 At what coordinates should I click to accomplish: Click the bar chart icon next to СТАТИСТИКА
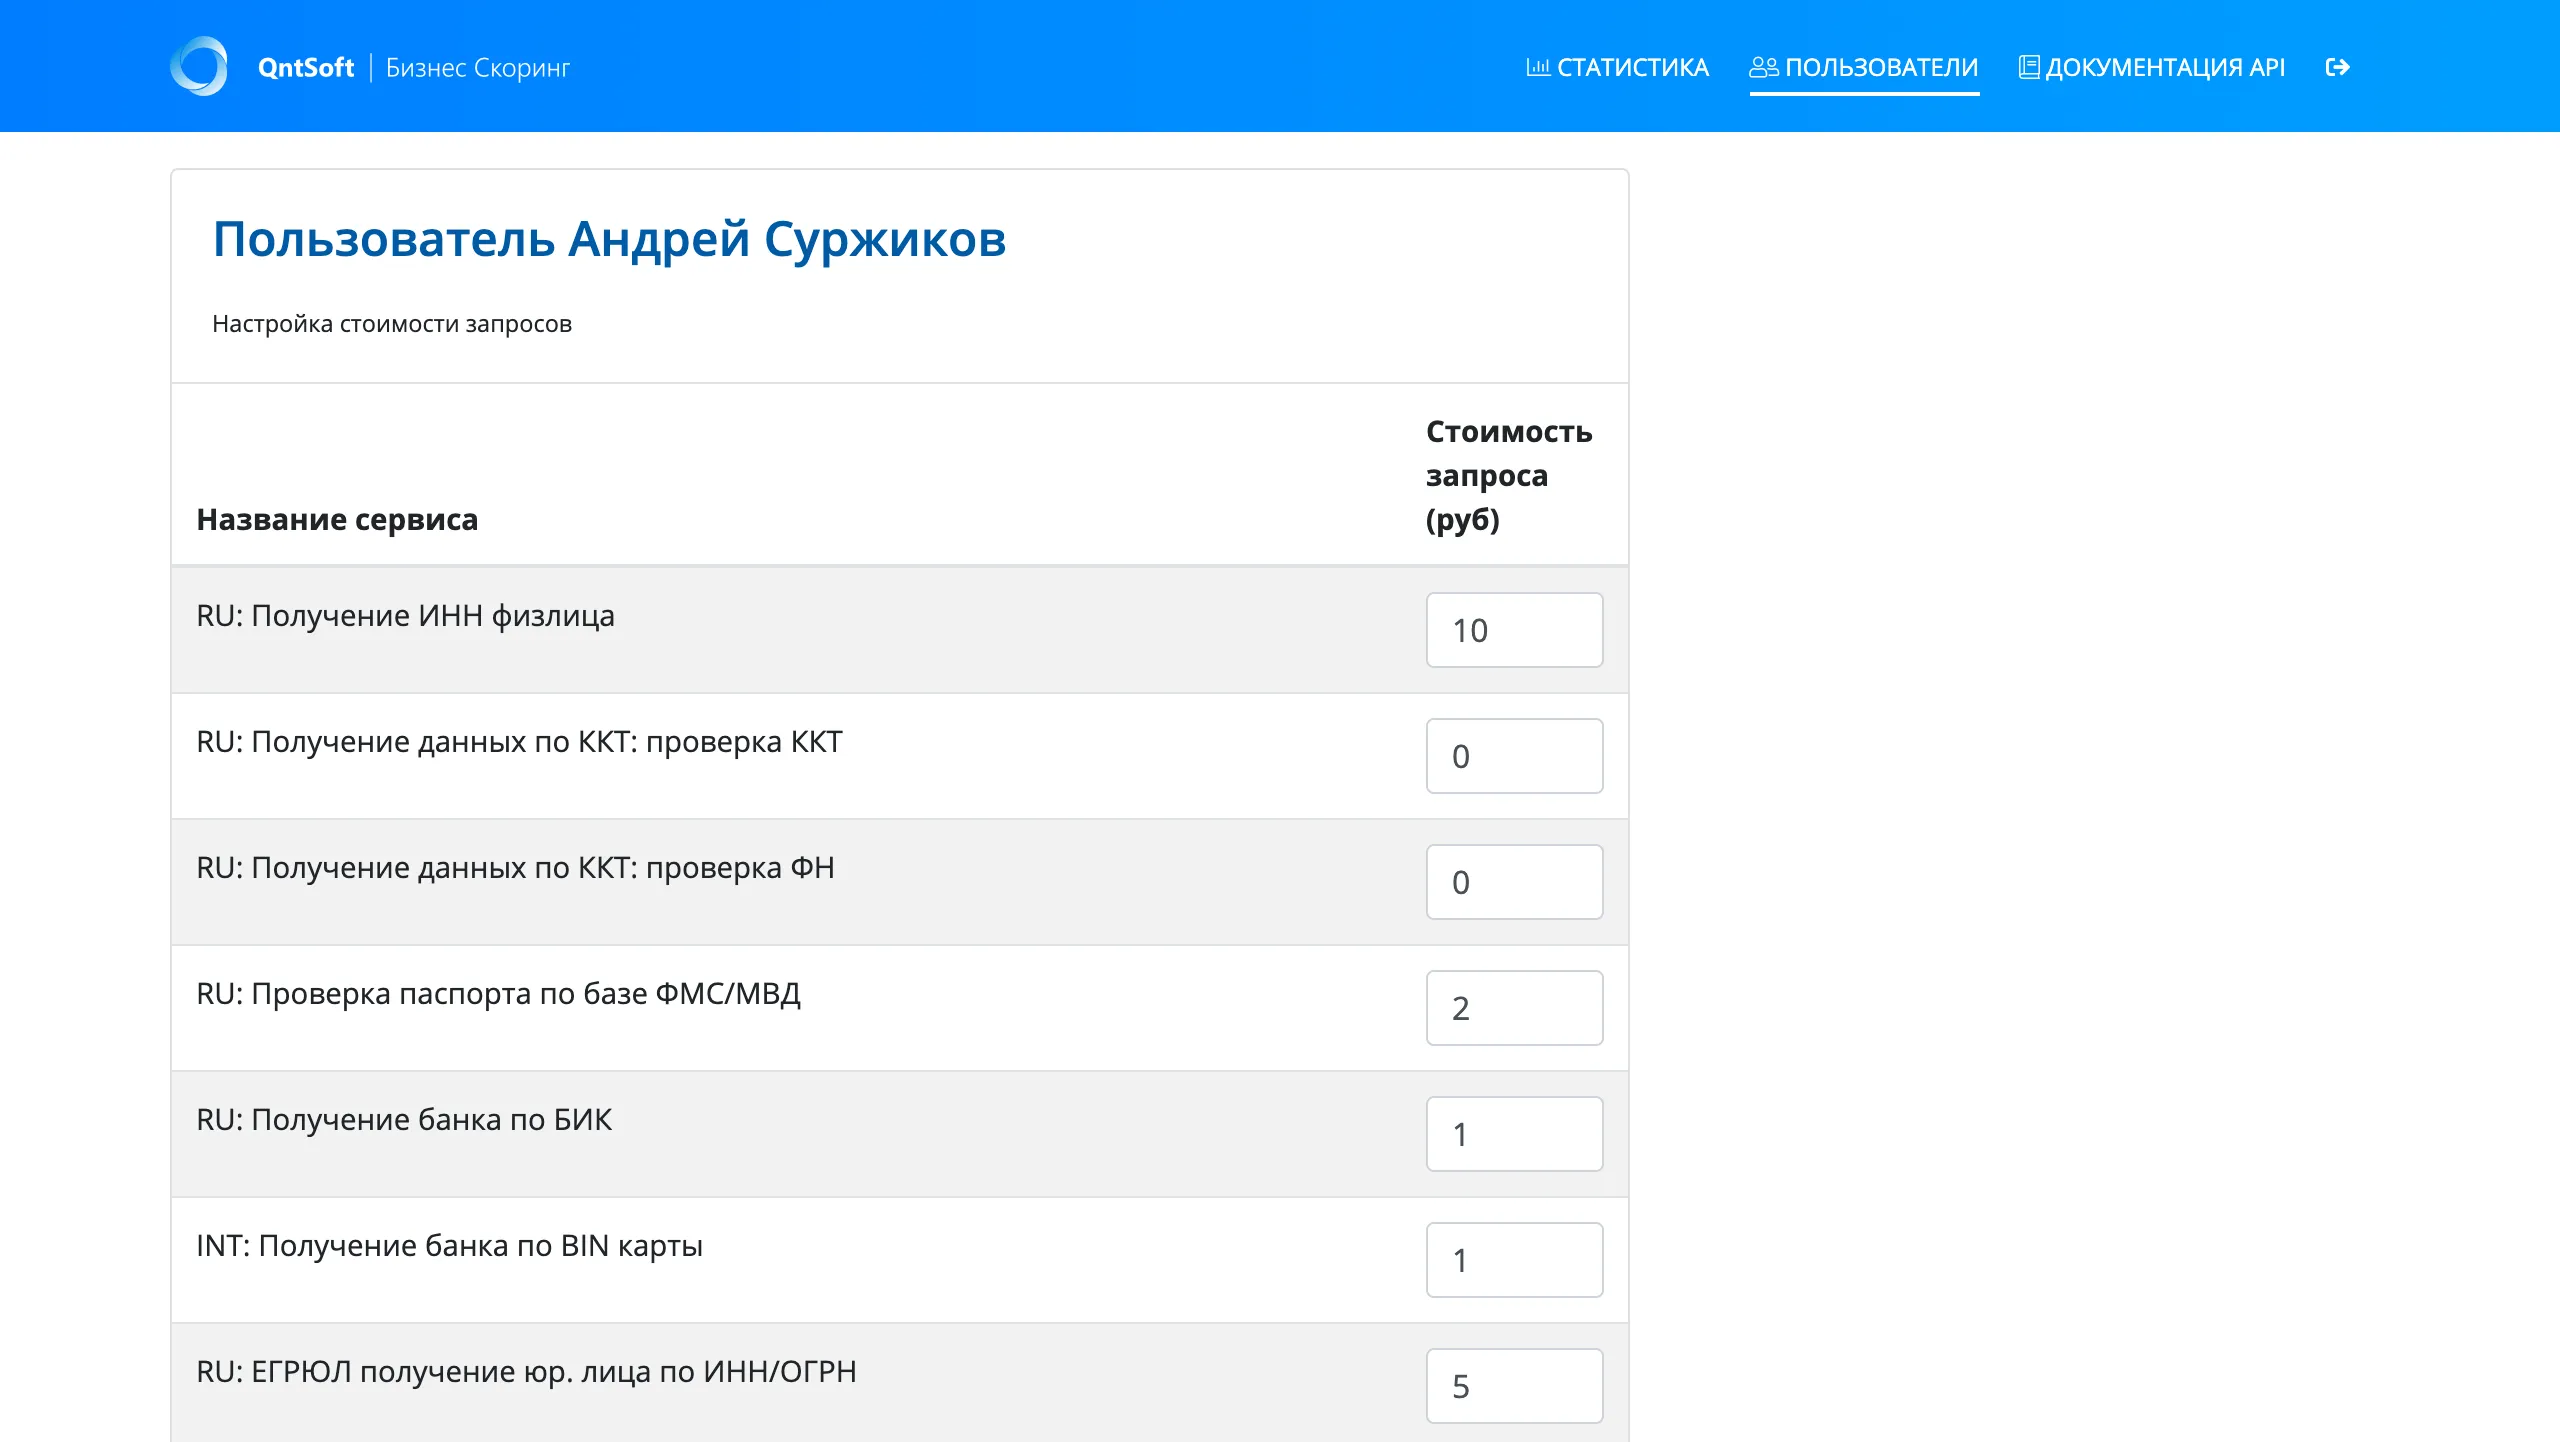coord(1539,67)
